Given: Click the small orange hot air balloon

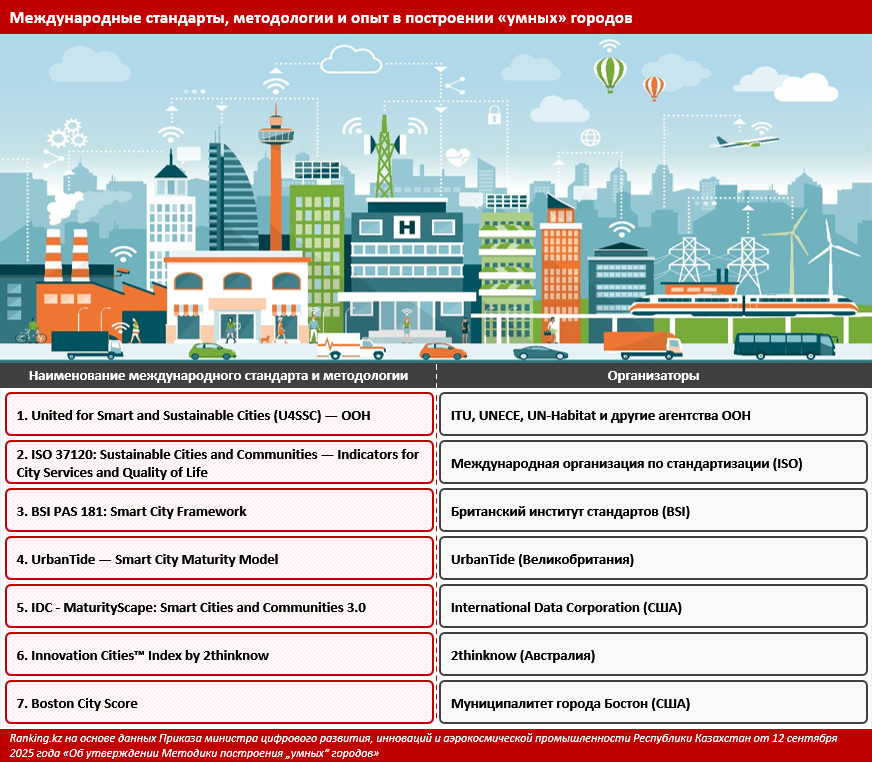Looking at the screenshot, I should 654,88.
